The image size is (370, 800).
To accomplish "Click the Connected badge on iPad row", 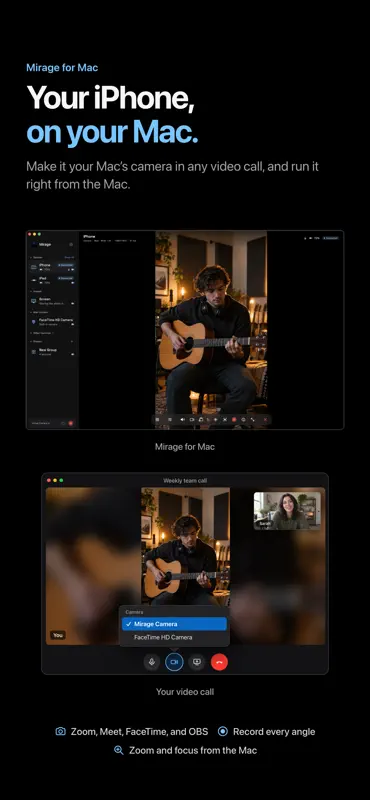I will [65, 278].
